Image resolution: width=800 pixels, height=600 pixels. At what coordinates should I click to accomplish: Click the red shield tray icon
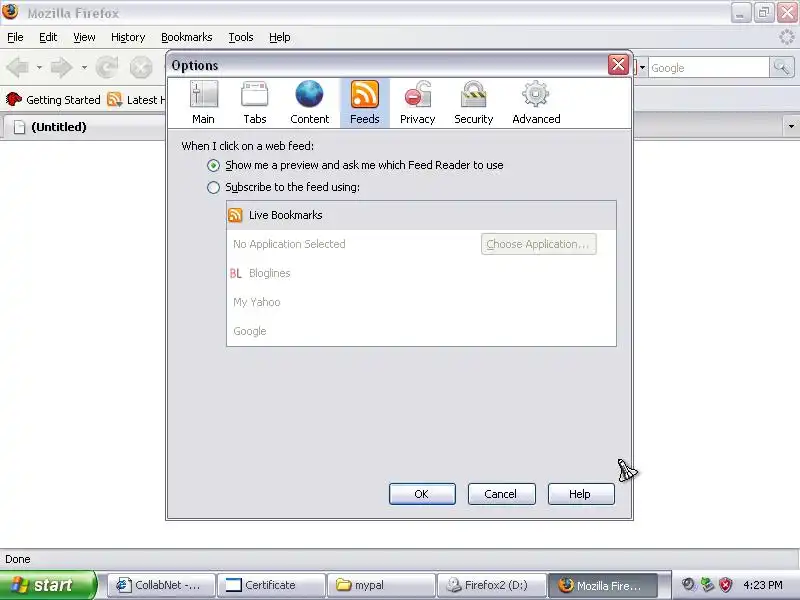pos(725,585)
